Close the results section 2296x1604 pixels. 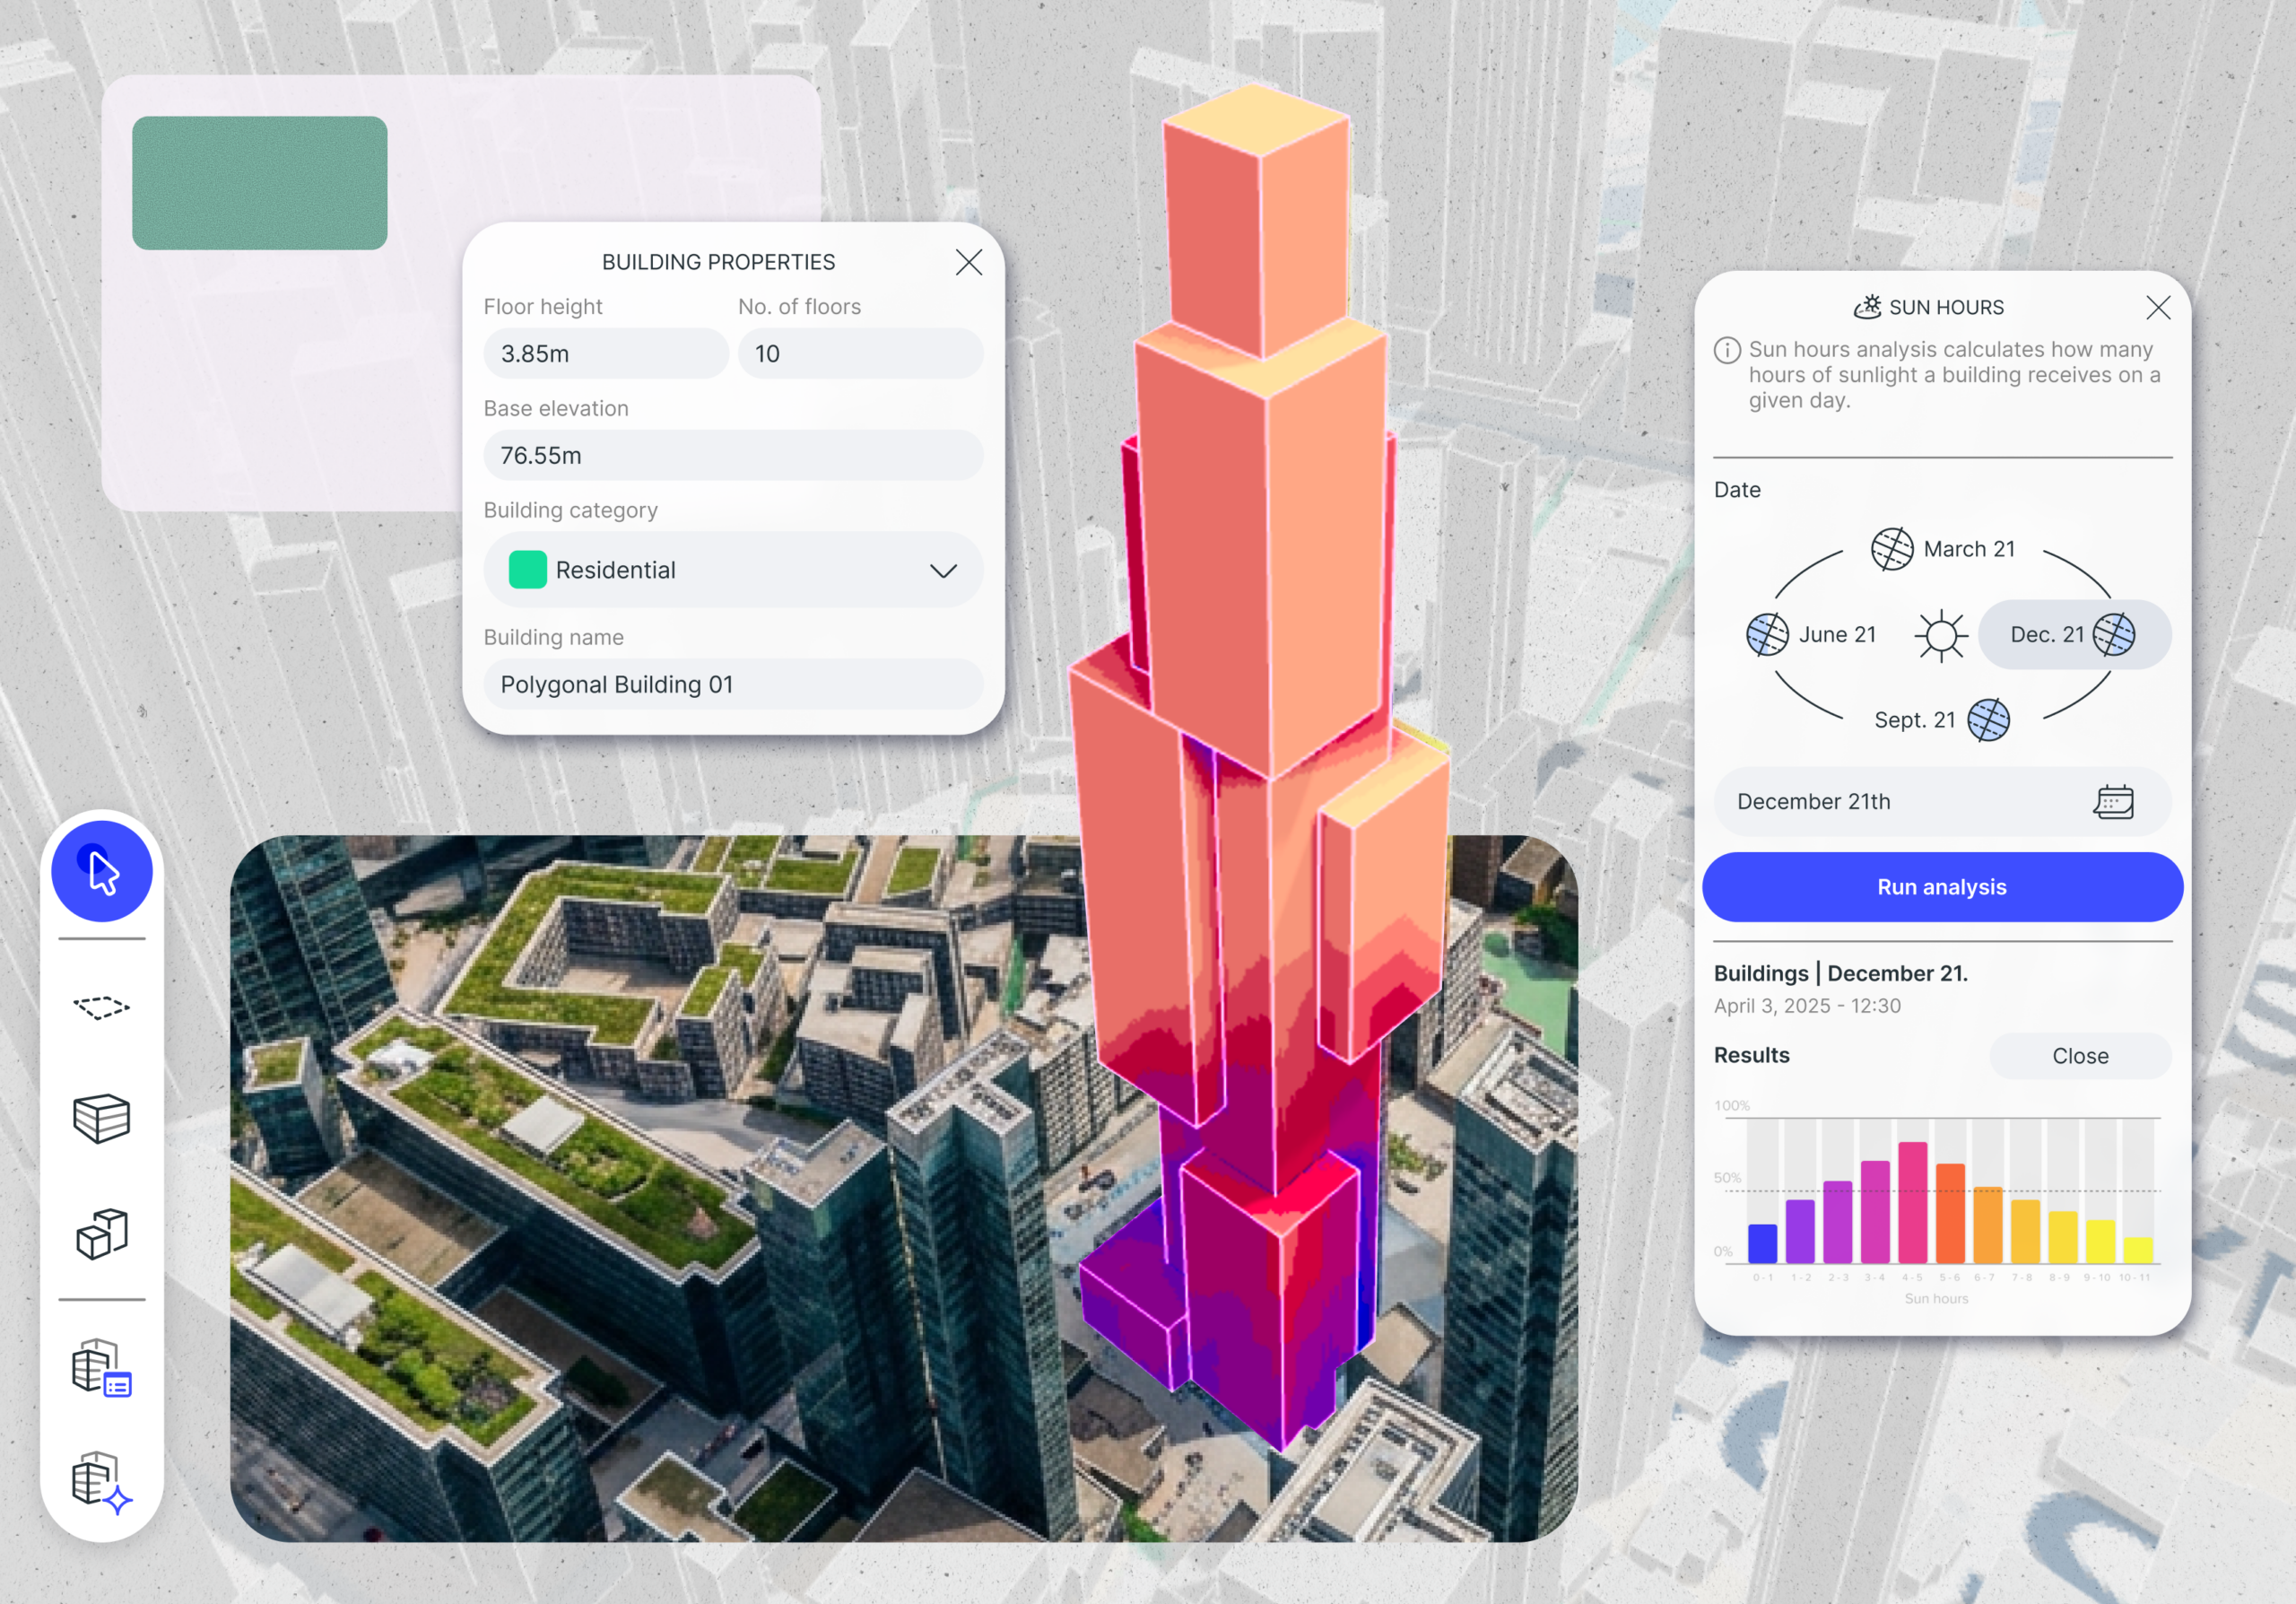2080,1056
